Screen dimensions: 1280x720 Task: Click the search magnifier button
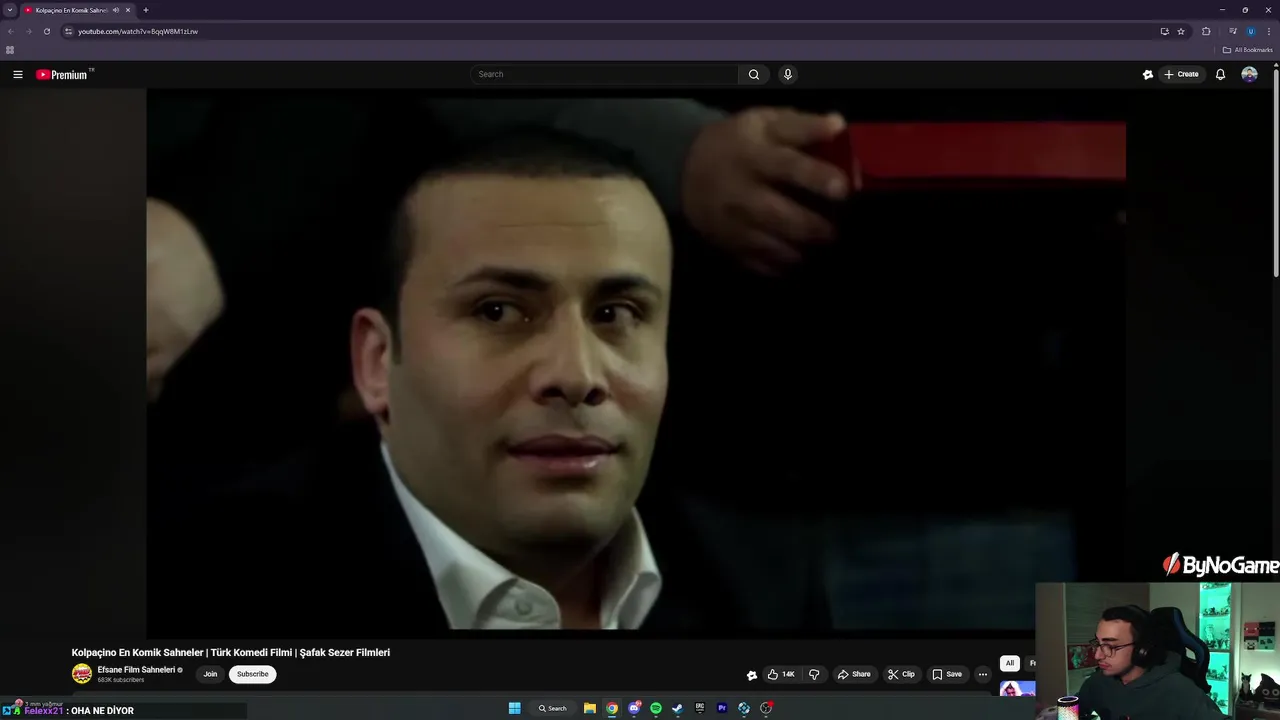click(754, 74)
